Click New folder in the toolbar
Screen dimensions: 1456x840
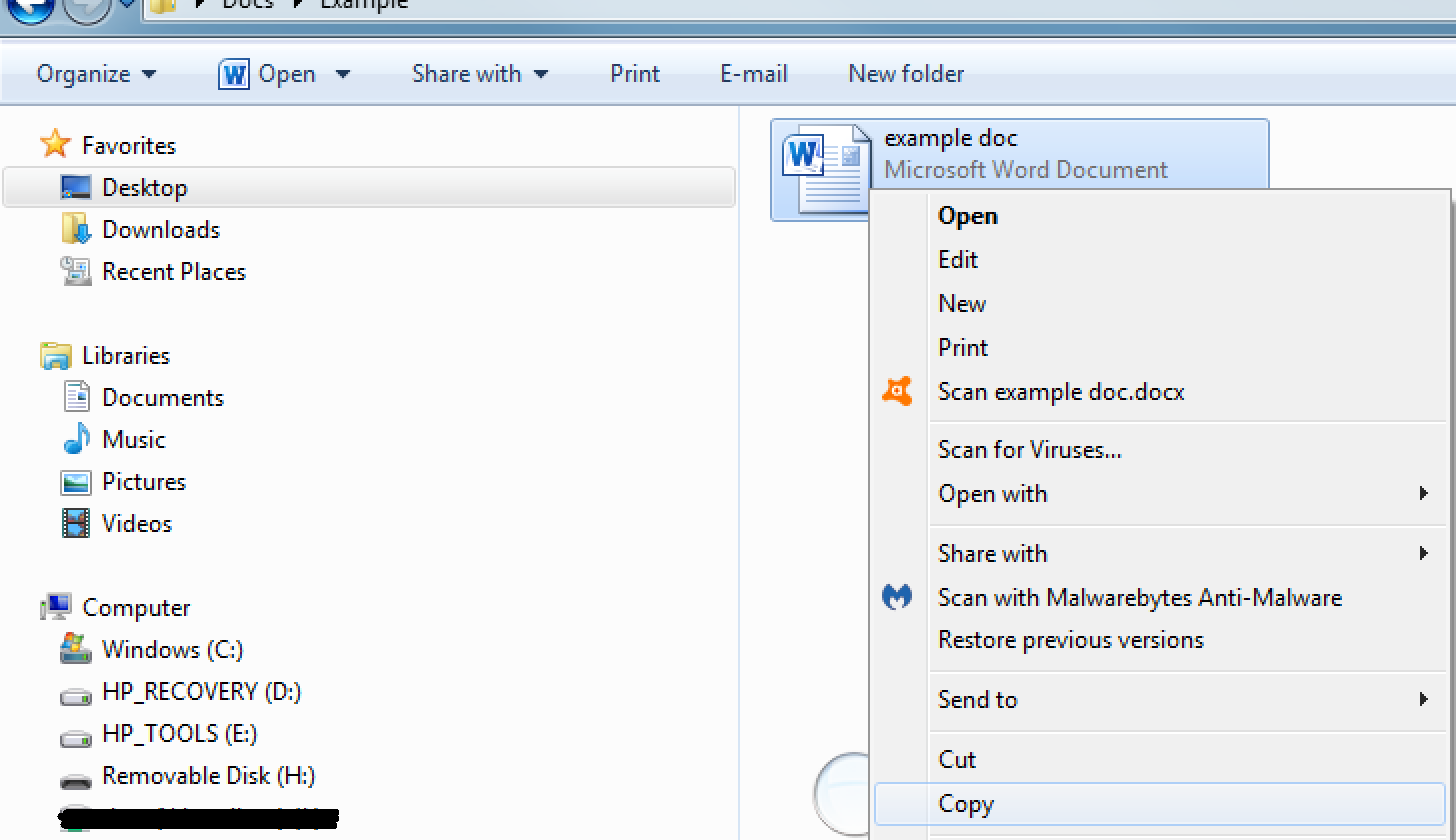tap(906, 74)
